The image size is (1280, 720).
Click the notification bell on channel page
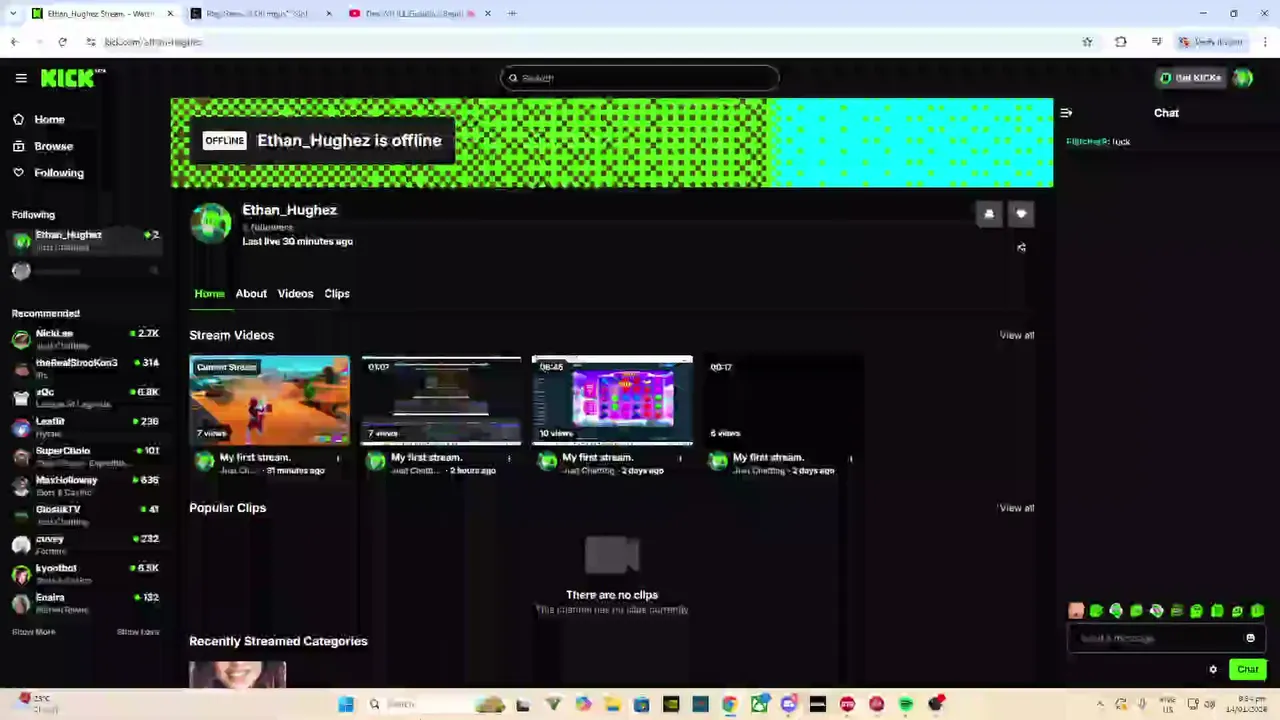[989, 214]
